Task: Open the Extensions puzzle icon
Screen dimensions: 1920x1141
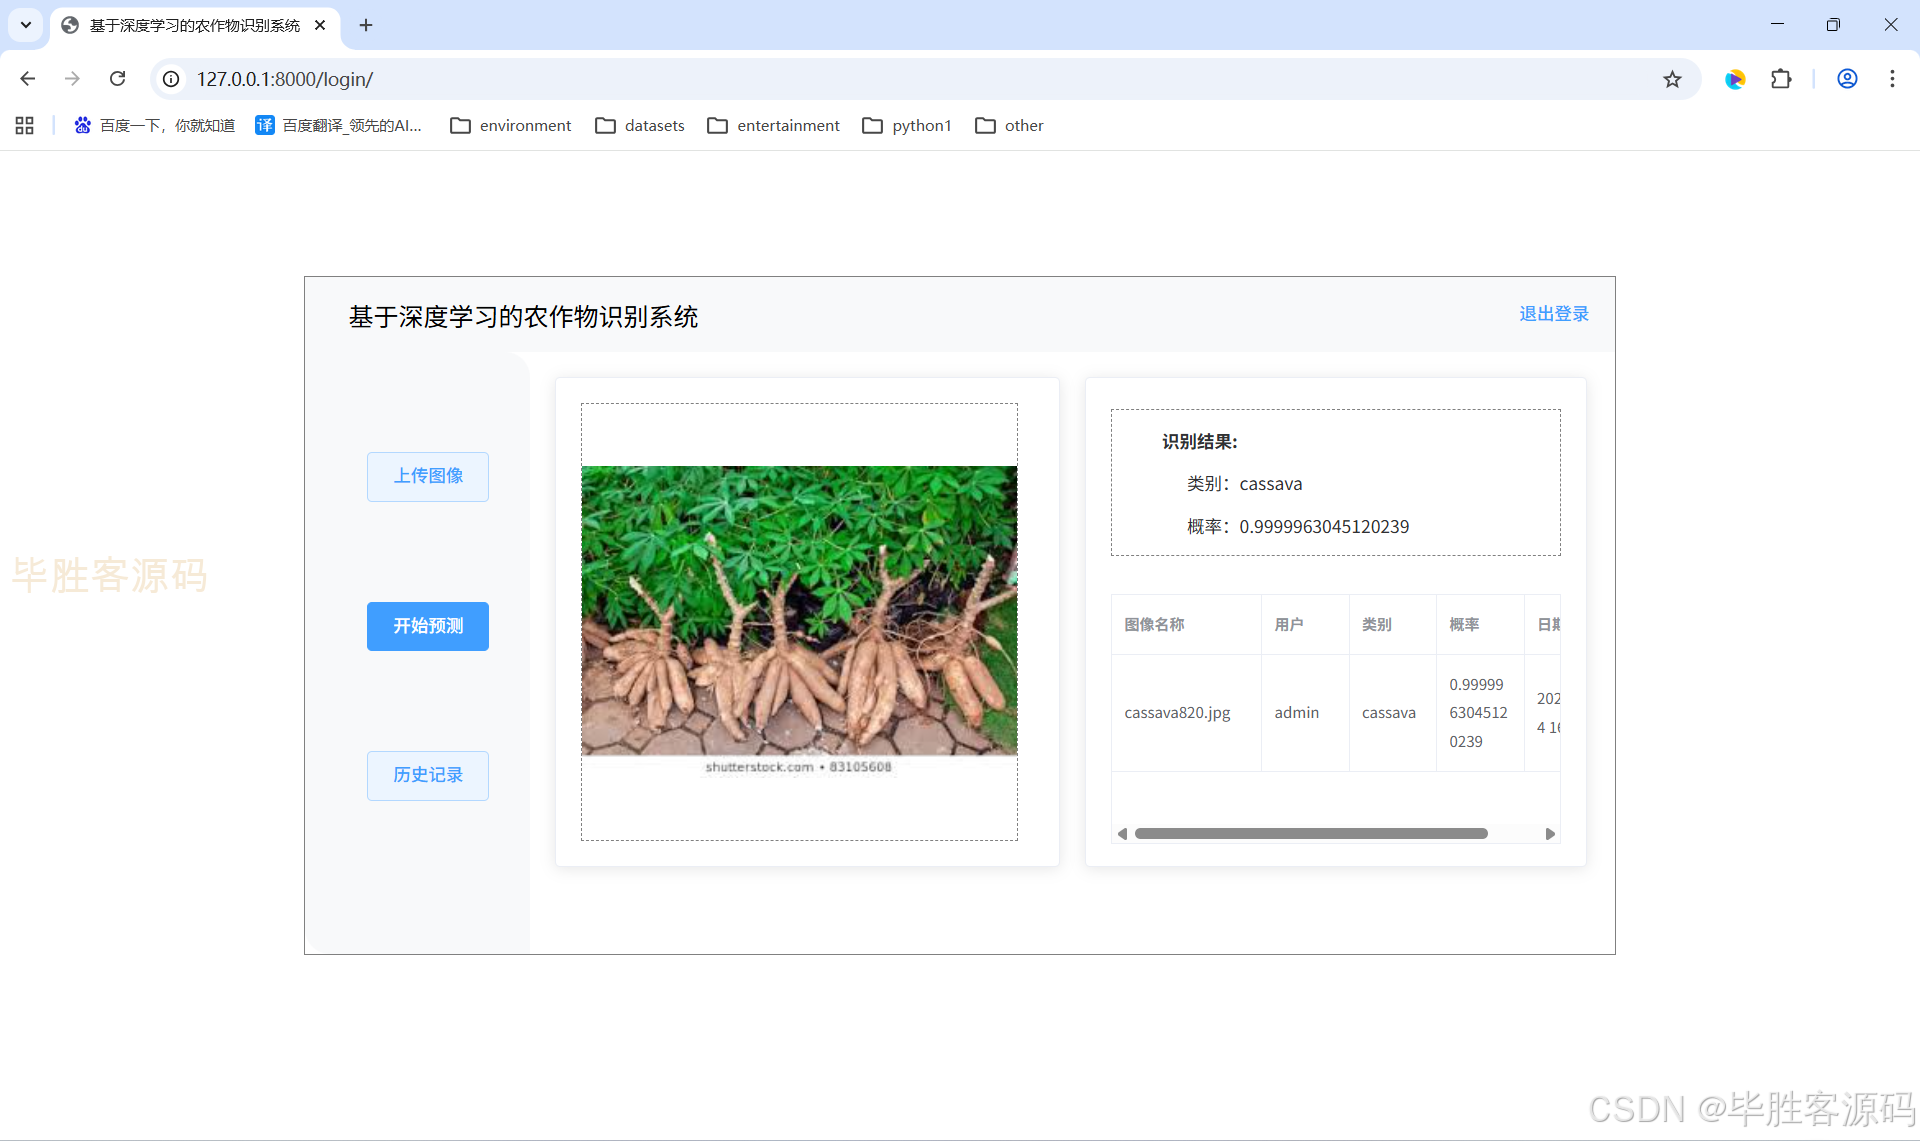Action: coord(1781,79)
